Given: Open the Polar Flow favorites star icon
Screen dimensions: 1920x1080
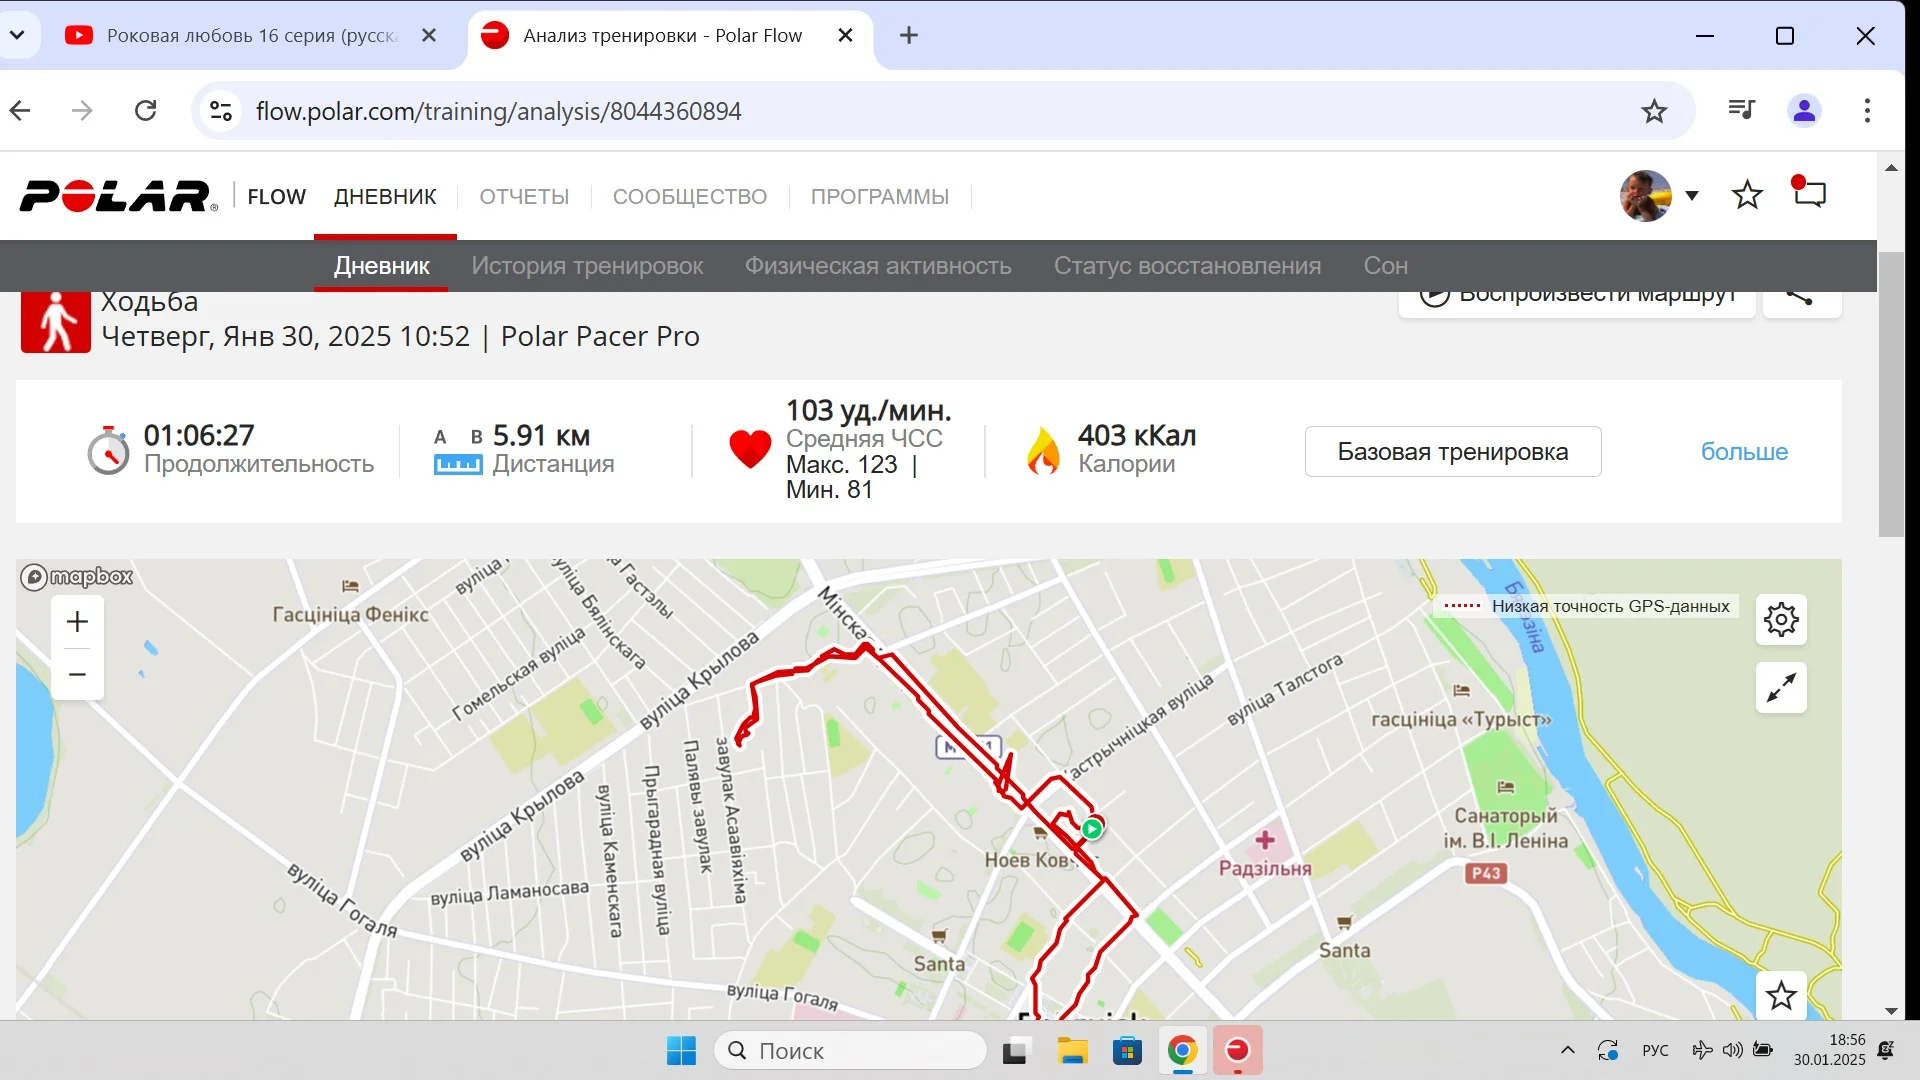Looking at the screenshot, I should coord(1747,195).
